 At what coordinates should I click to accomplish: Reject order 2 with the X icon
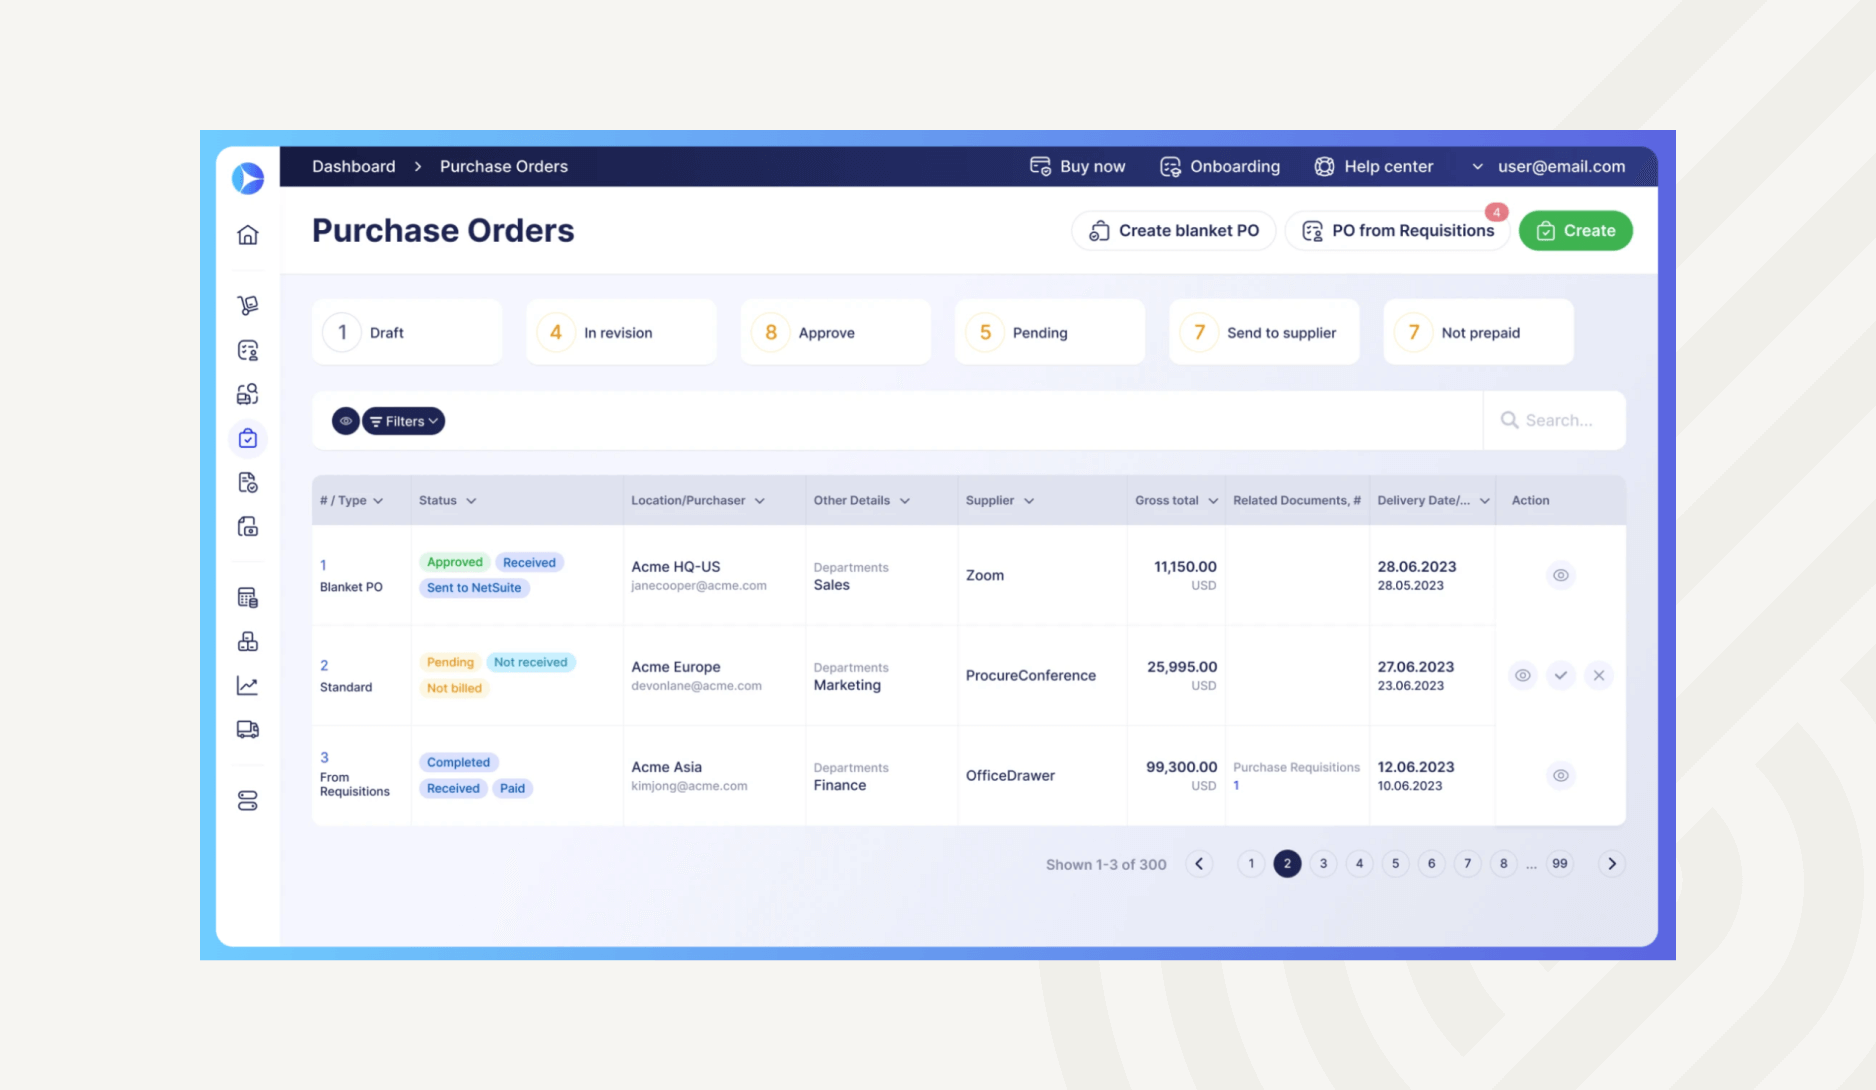[1599, 675]
